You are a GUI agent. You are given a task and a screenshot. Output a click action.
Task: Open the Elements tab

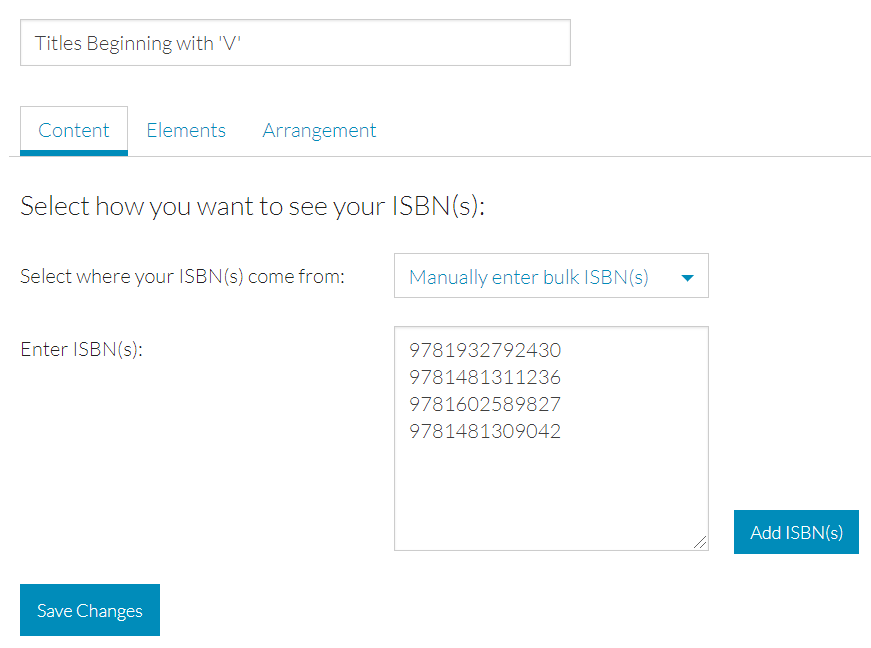coord(186,130)
